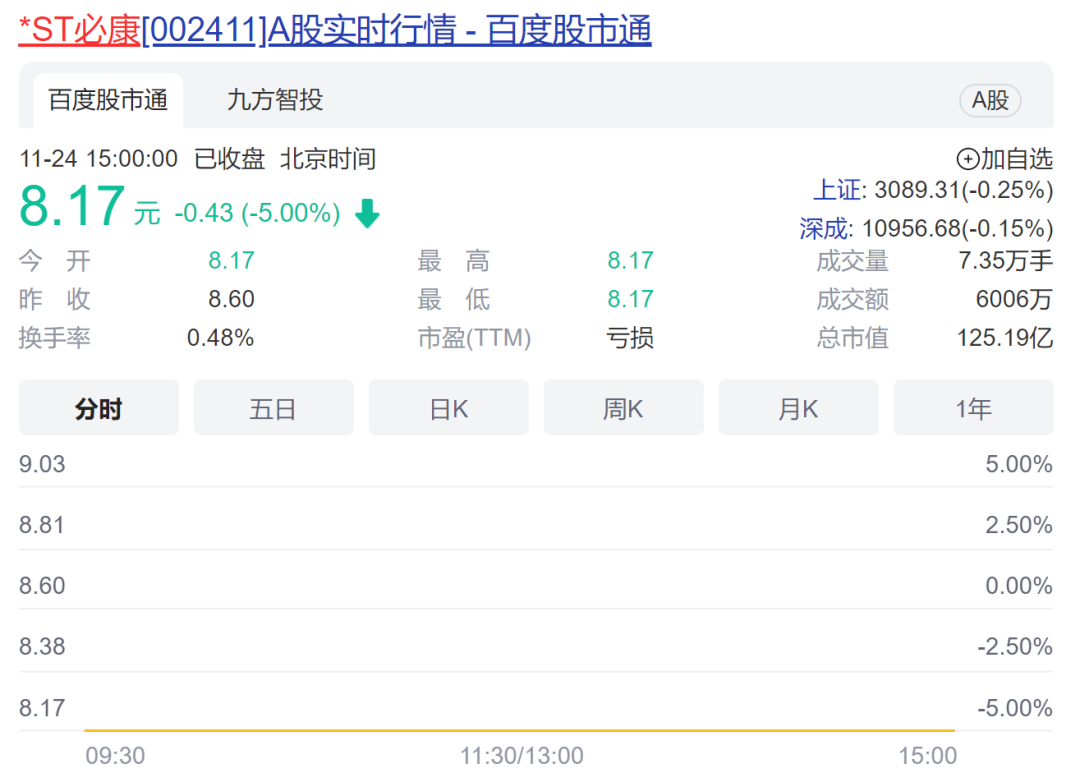Click the 成交额 value 6006万

(x=1015, y=300)
